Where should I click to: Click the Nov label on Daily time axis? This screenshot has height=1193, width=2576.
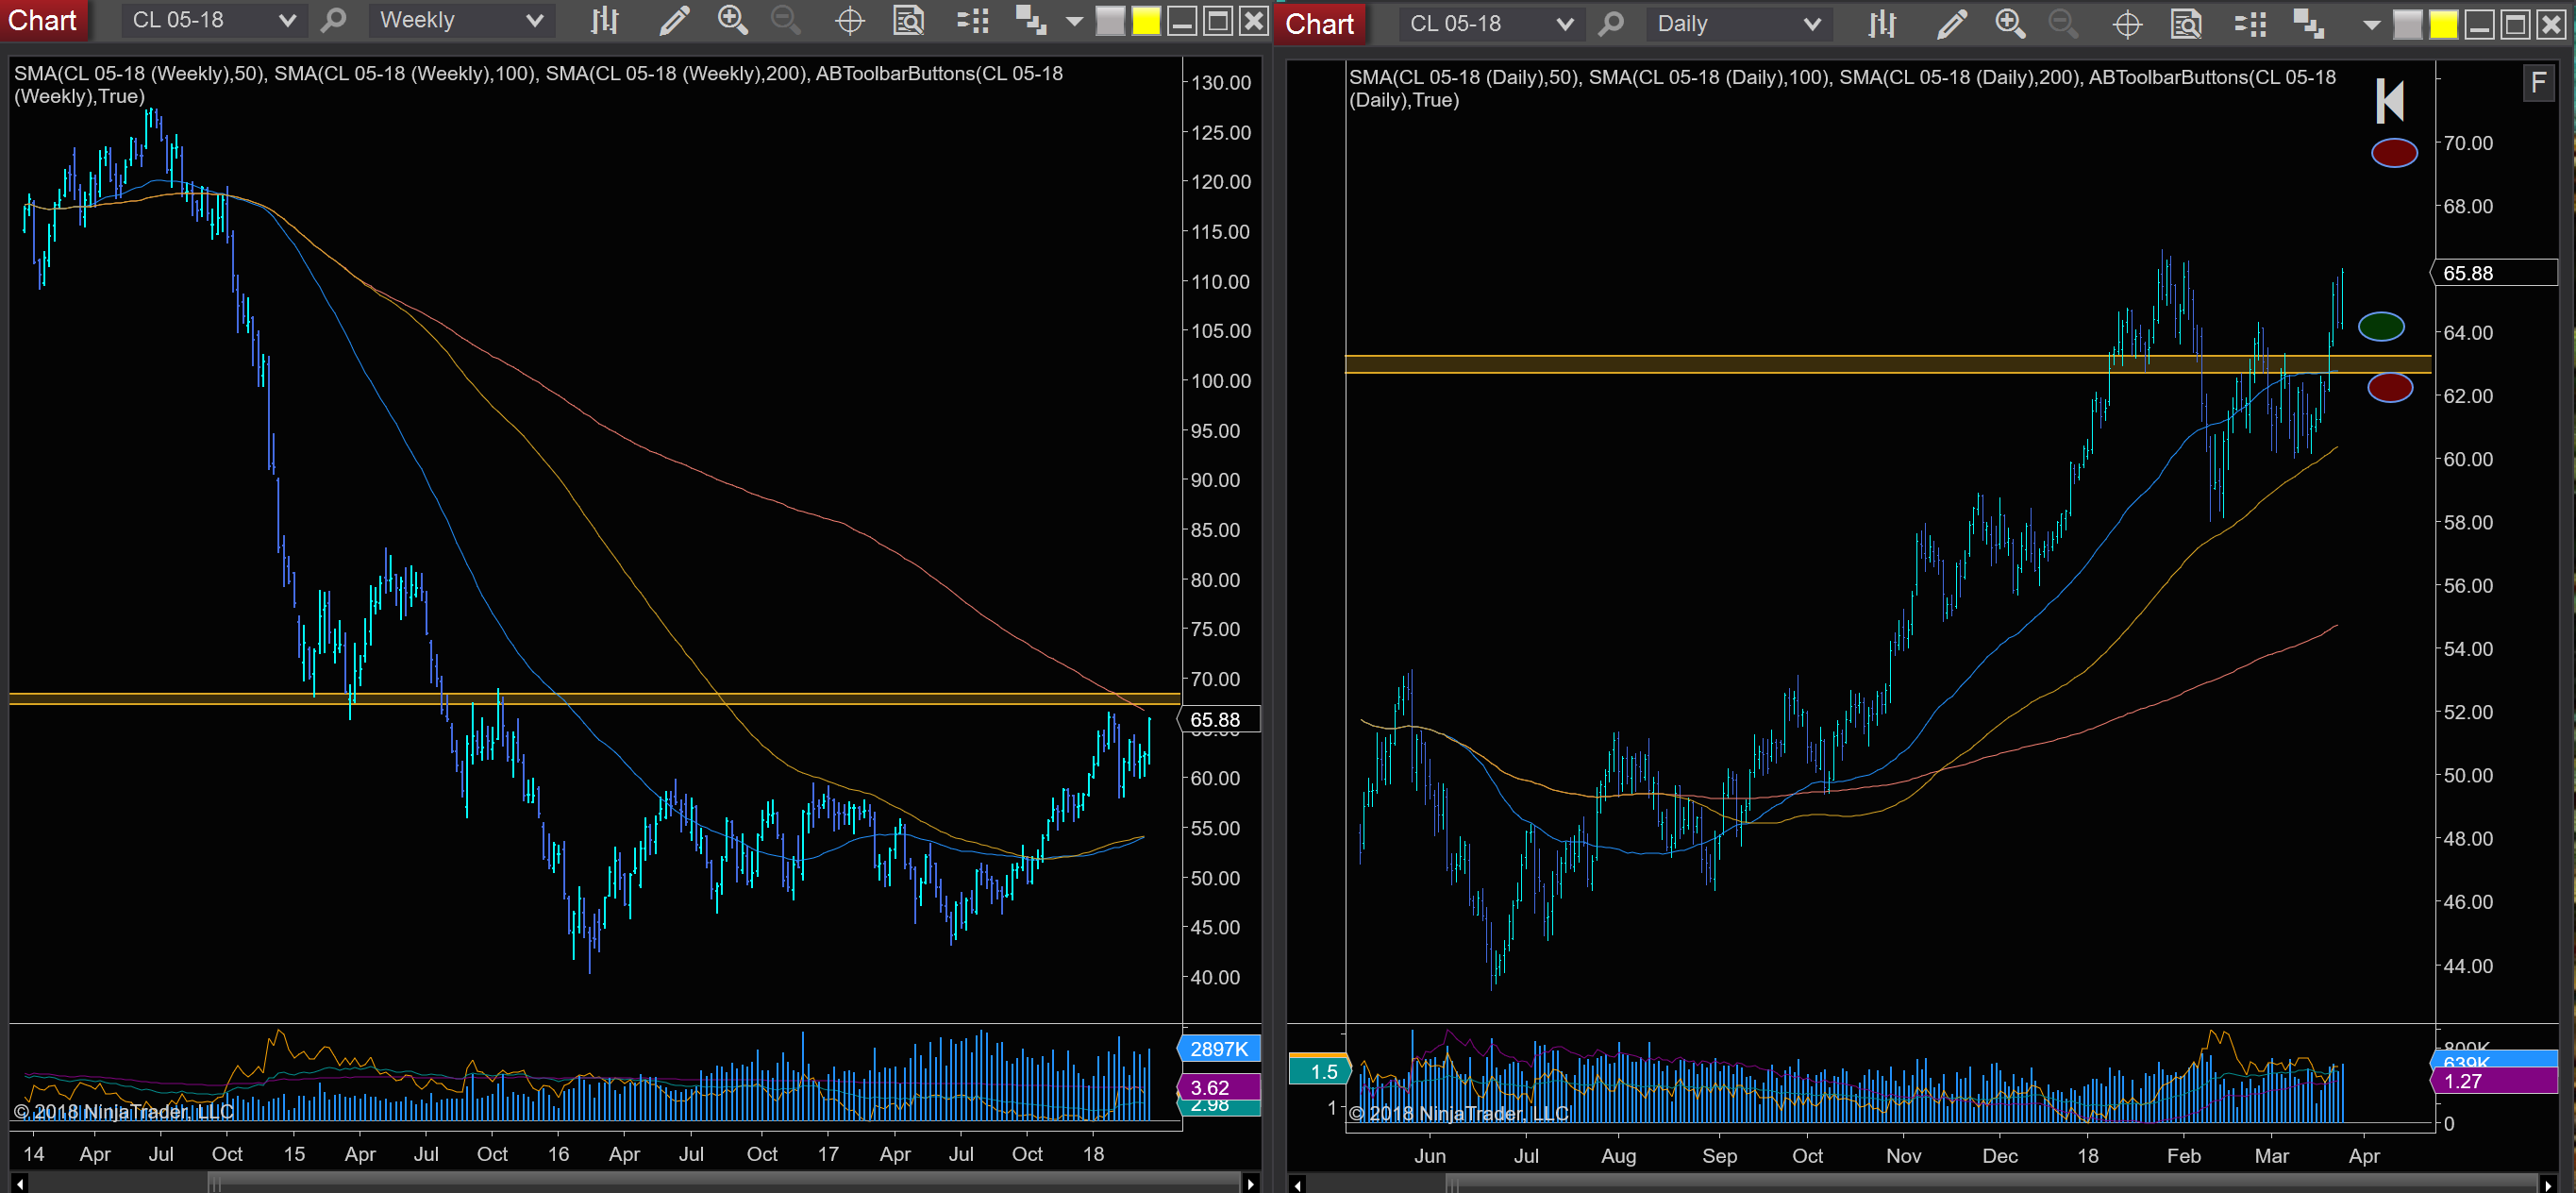pyautogui.click(x=1903, y=1155)
